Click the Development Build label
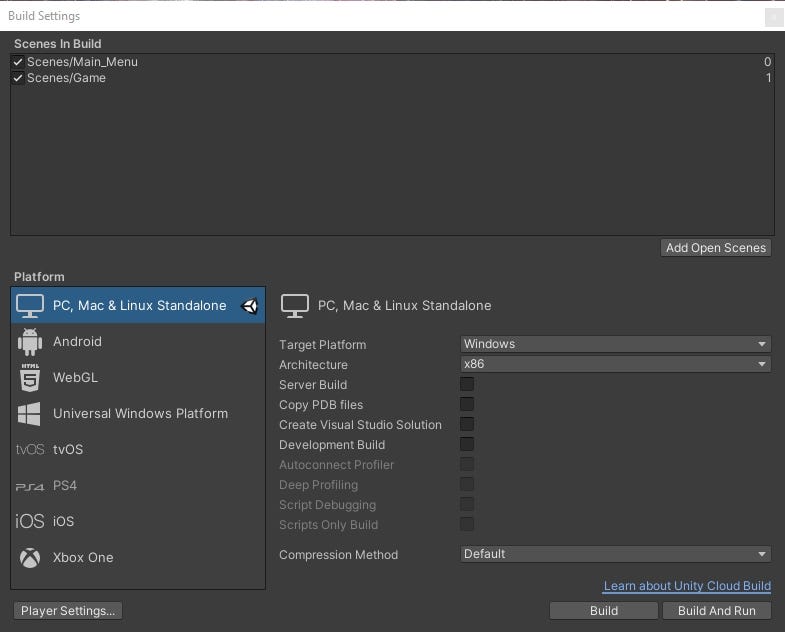 [x=332, y=445]
